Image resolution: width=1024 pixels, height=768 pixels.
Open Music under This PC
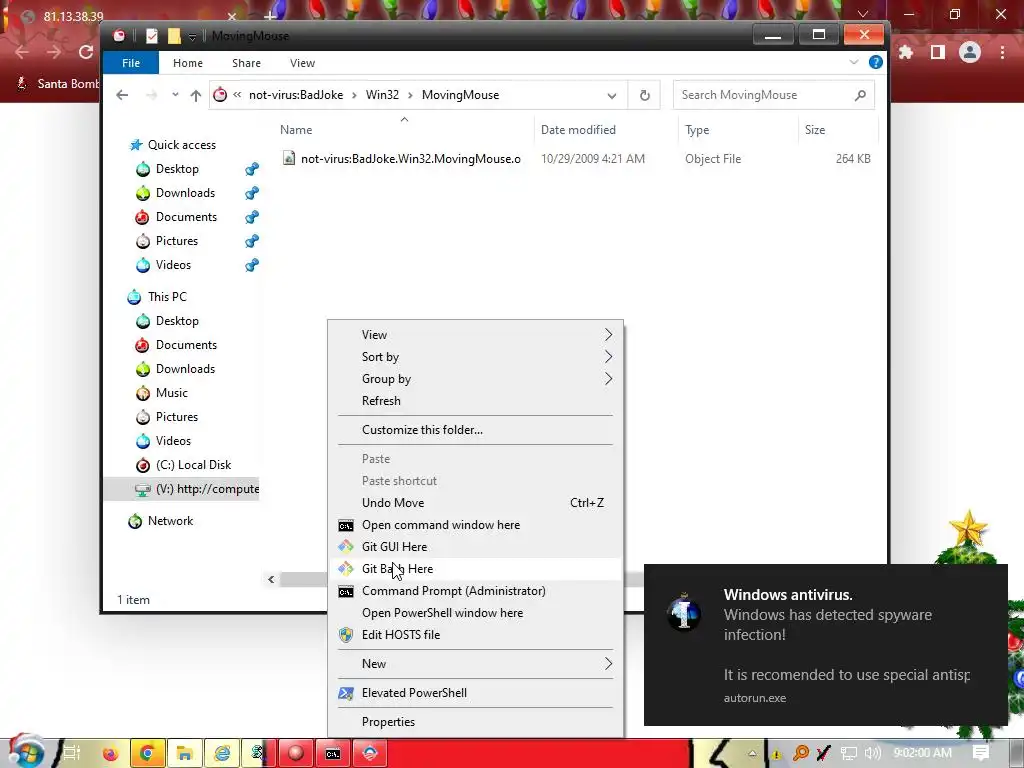click(x=172, y=393)
